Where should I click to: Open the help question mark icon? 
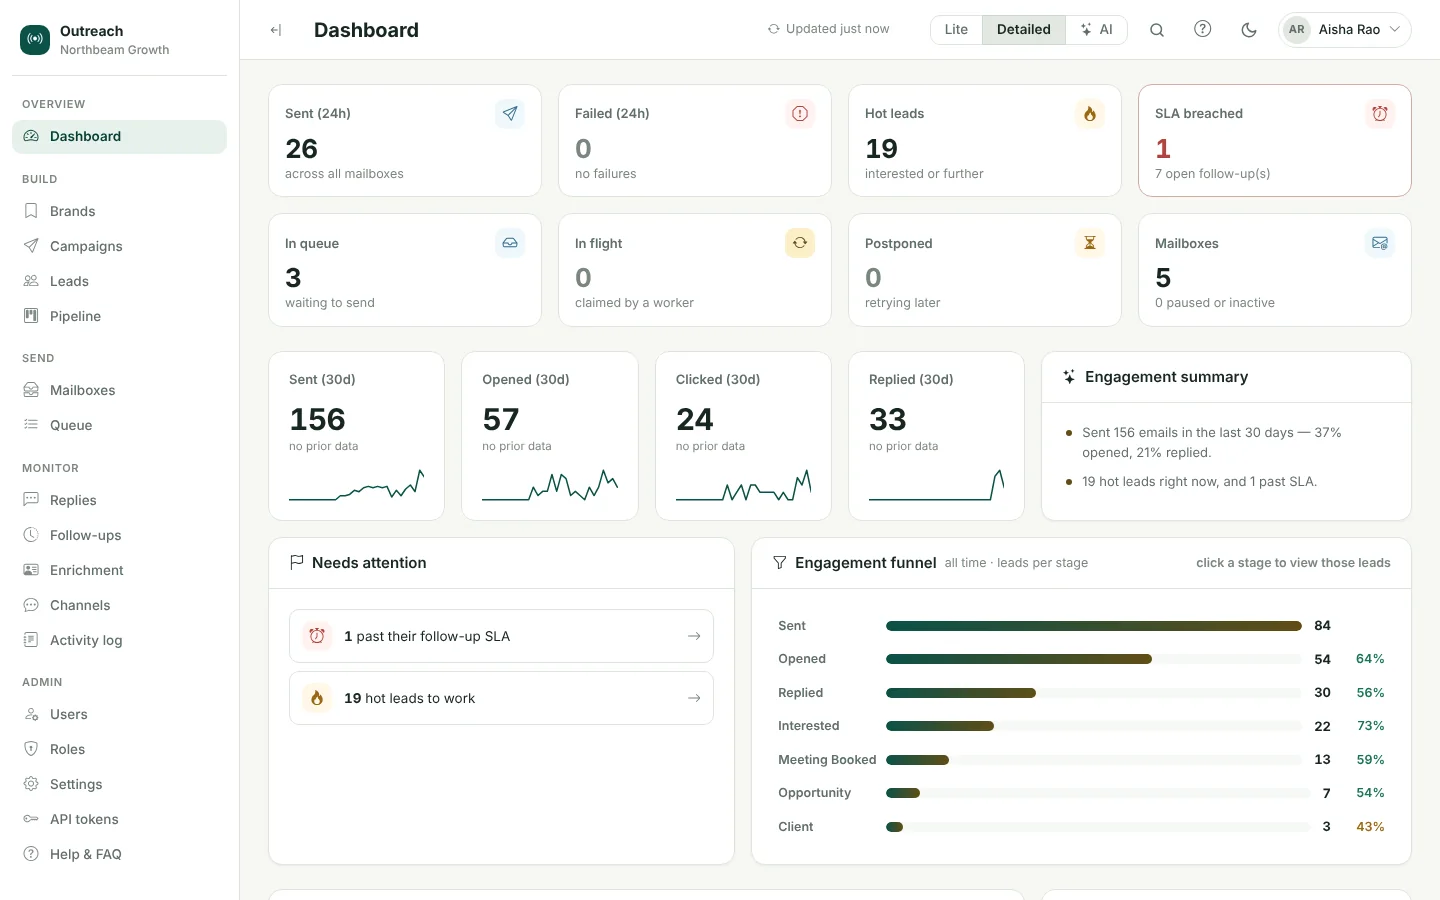[x=1203, y=30]
